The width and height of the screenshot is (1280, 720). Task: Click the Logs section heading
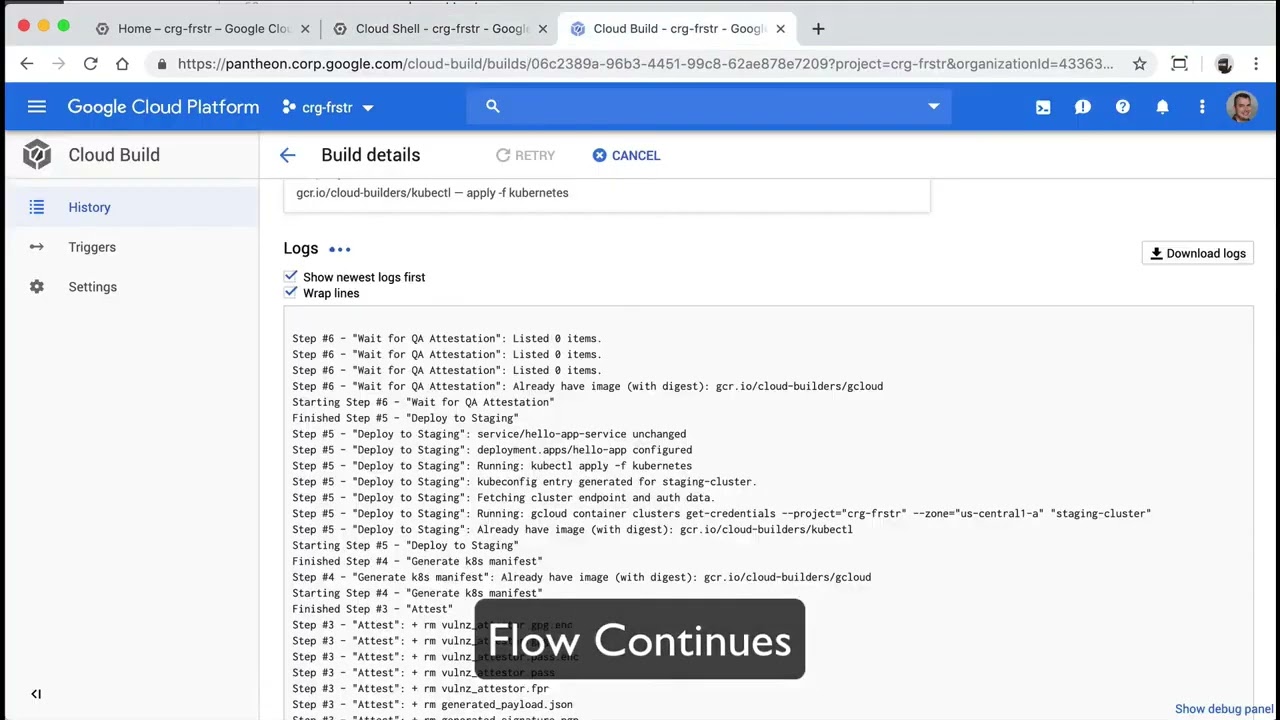[301, 248]
